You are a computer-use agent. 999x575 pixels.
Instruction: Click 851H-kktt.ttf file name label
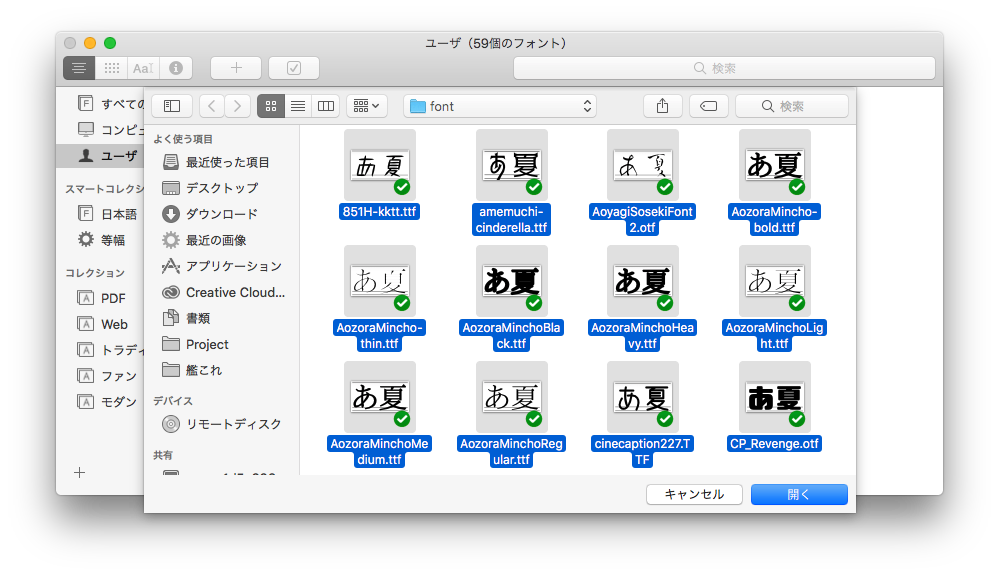coord(380,212)
